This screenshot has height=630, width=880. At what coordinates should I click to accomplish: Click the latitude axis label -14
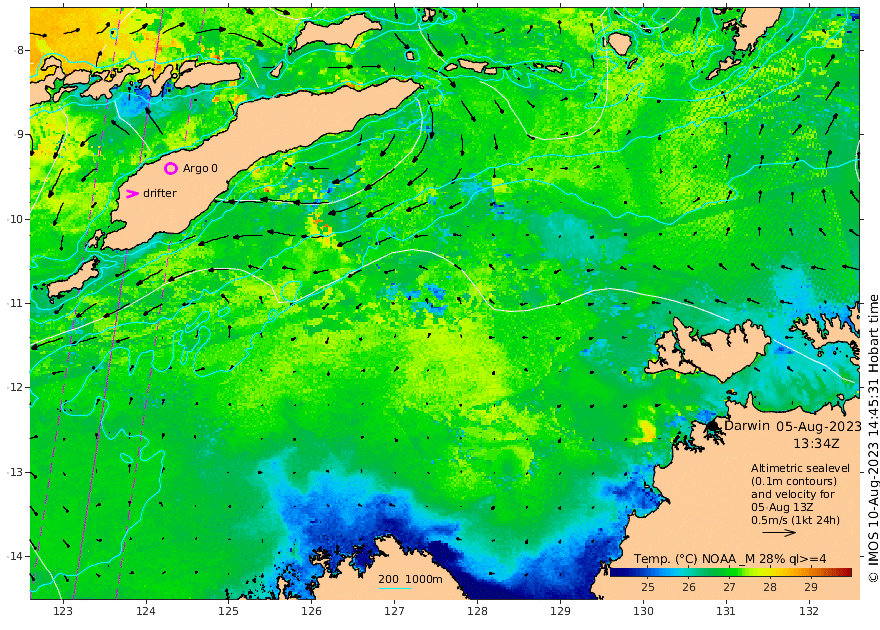pos(15,556)
